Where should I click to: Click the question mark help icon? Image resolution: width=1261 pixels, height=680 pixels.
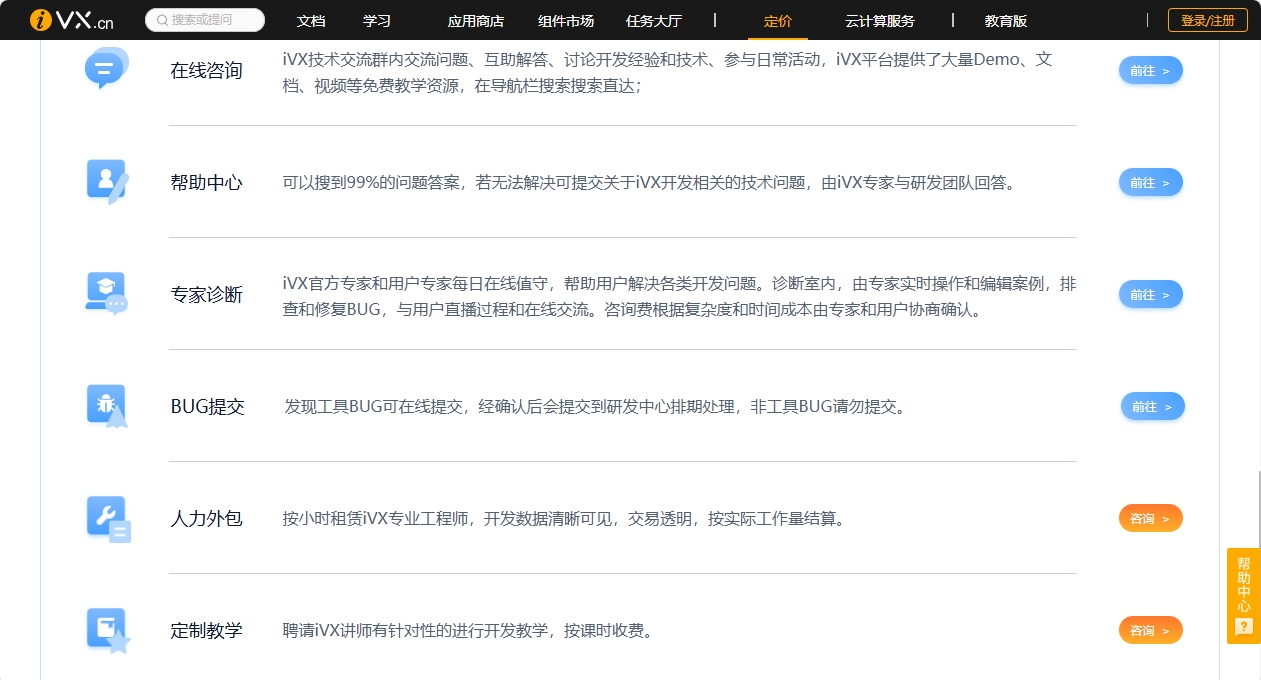1244,627
